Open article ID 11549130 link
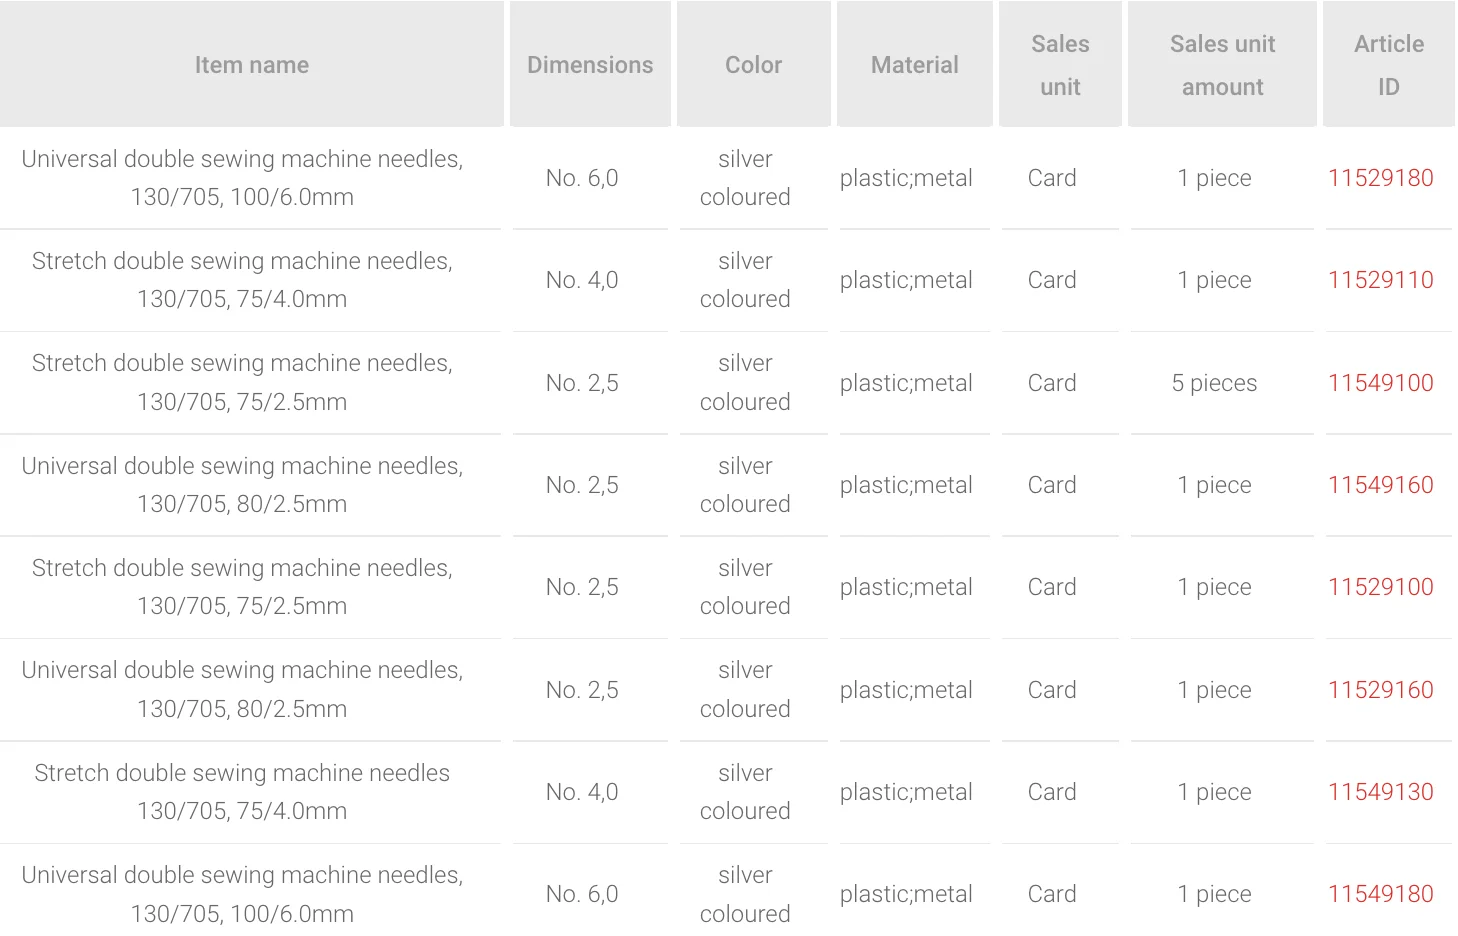This screenshot has width=1458, height=936. click(1380, 792)
